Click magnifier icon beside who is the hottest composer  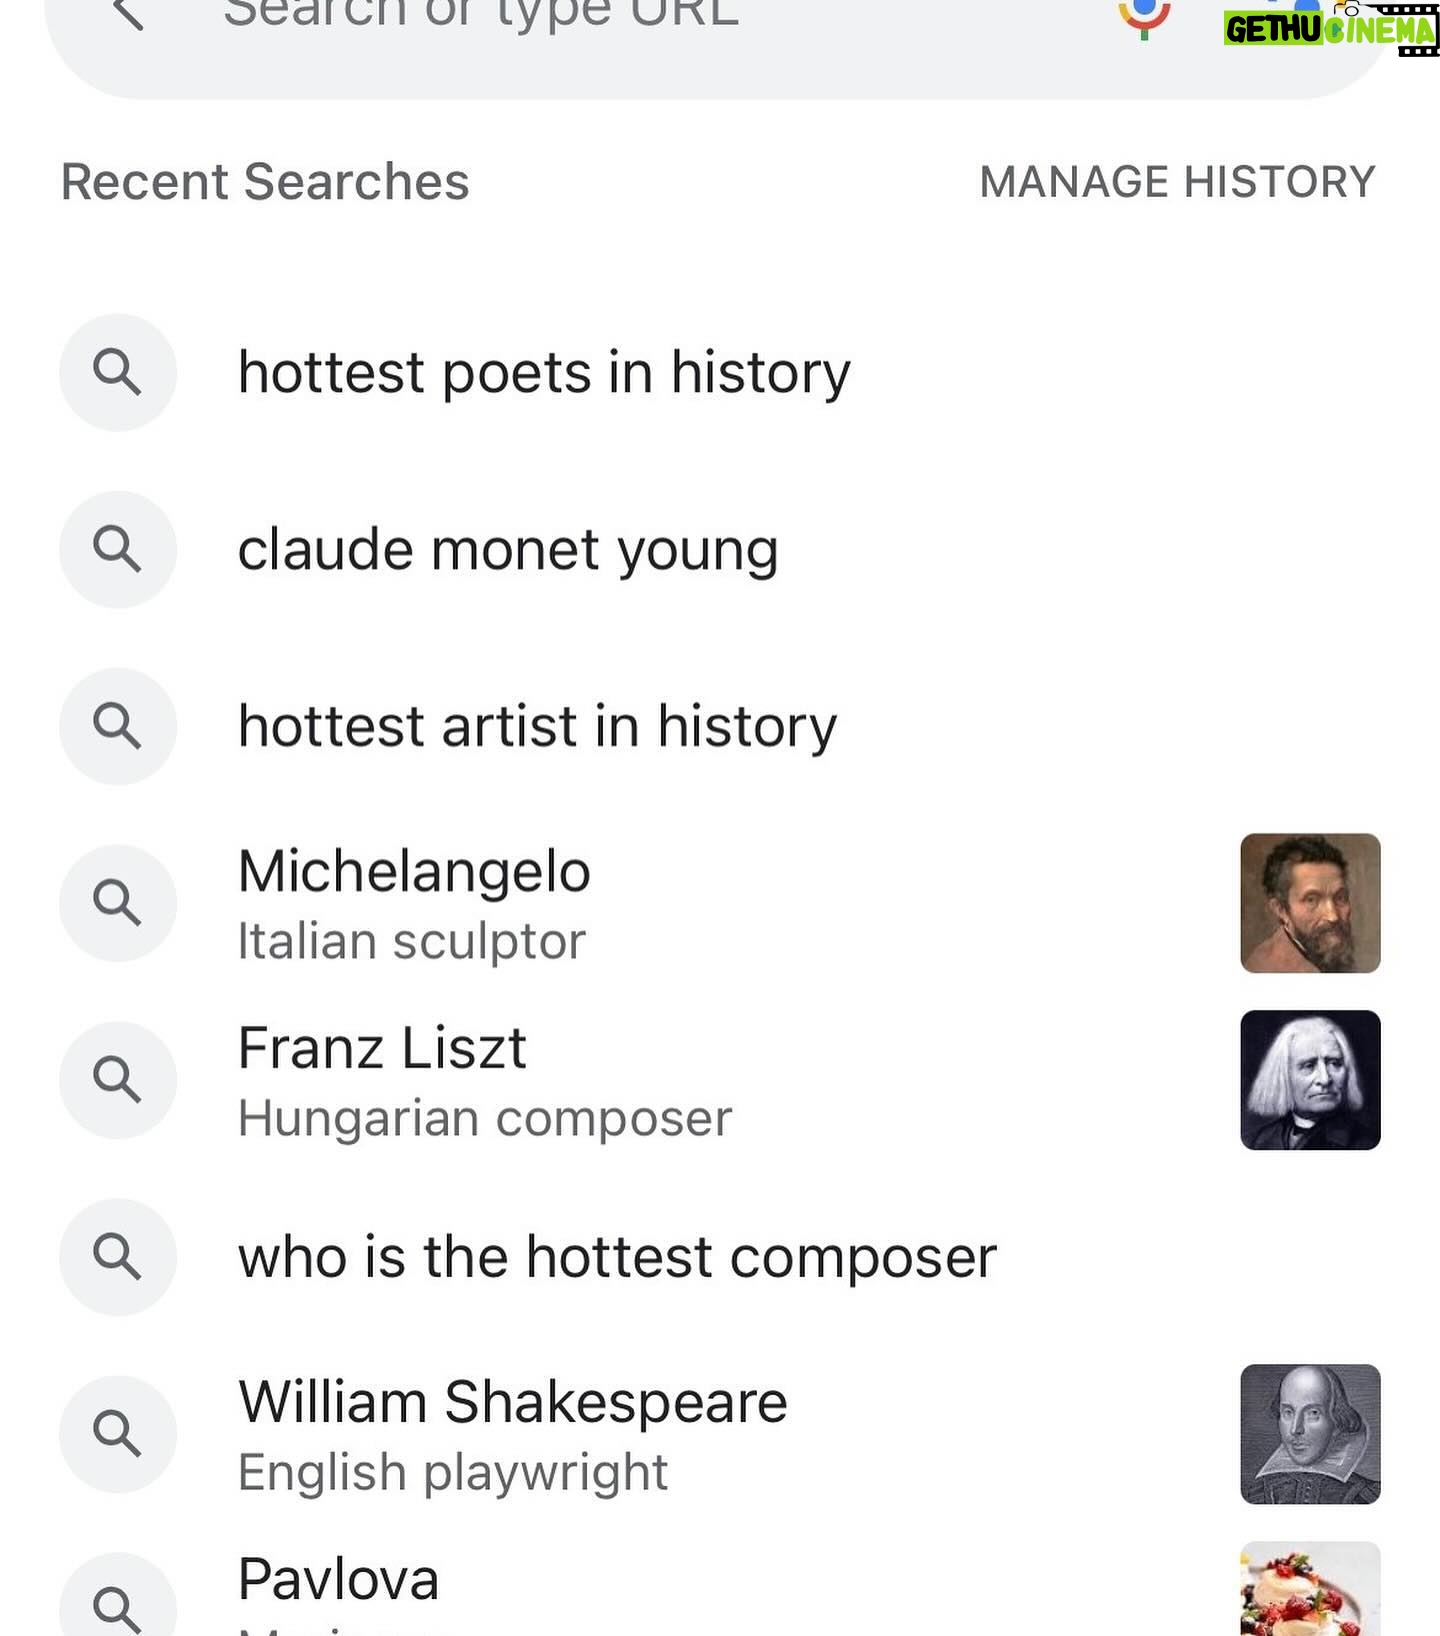[x=118, y=1258]
